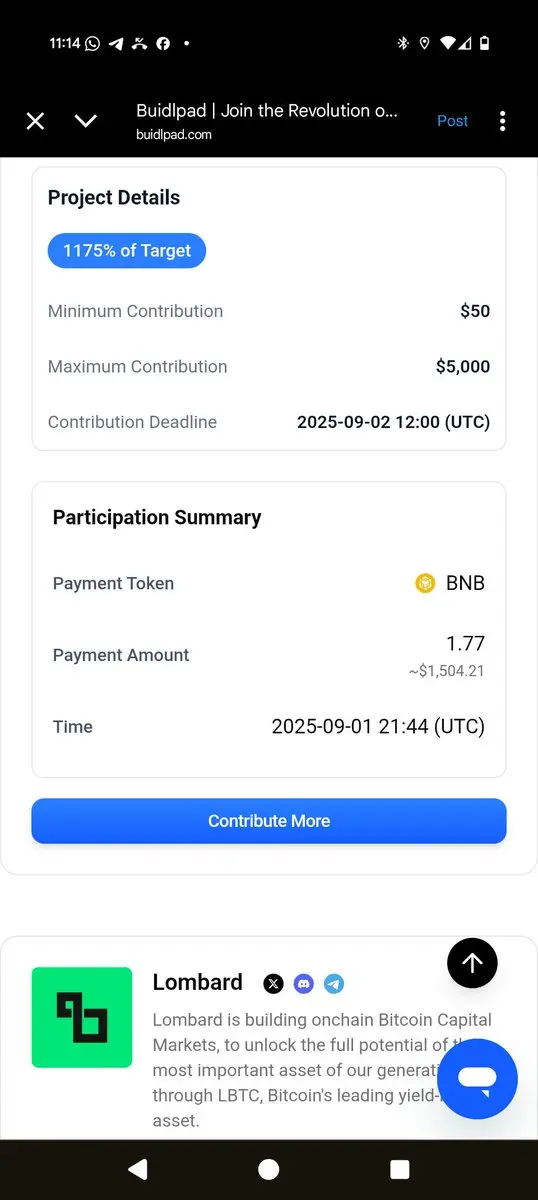Viewport: 538px width, 1200px height.
Task: Select the Lombard project name heading
Action: [198, 983]
